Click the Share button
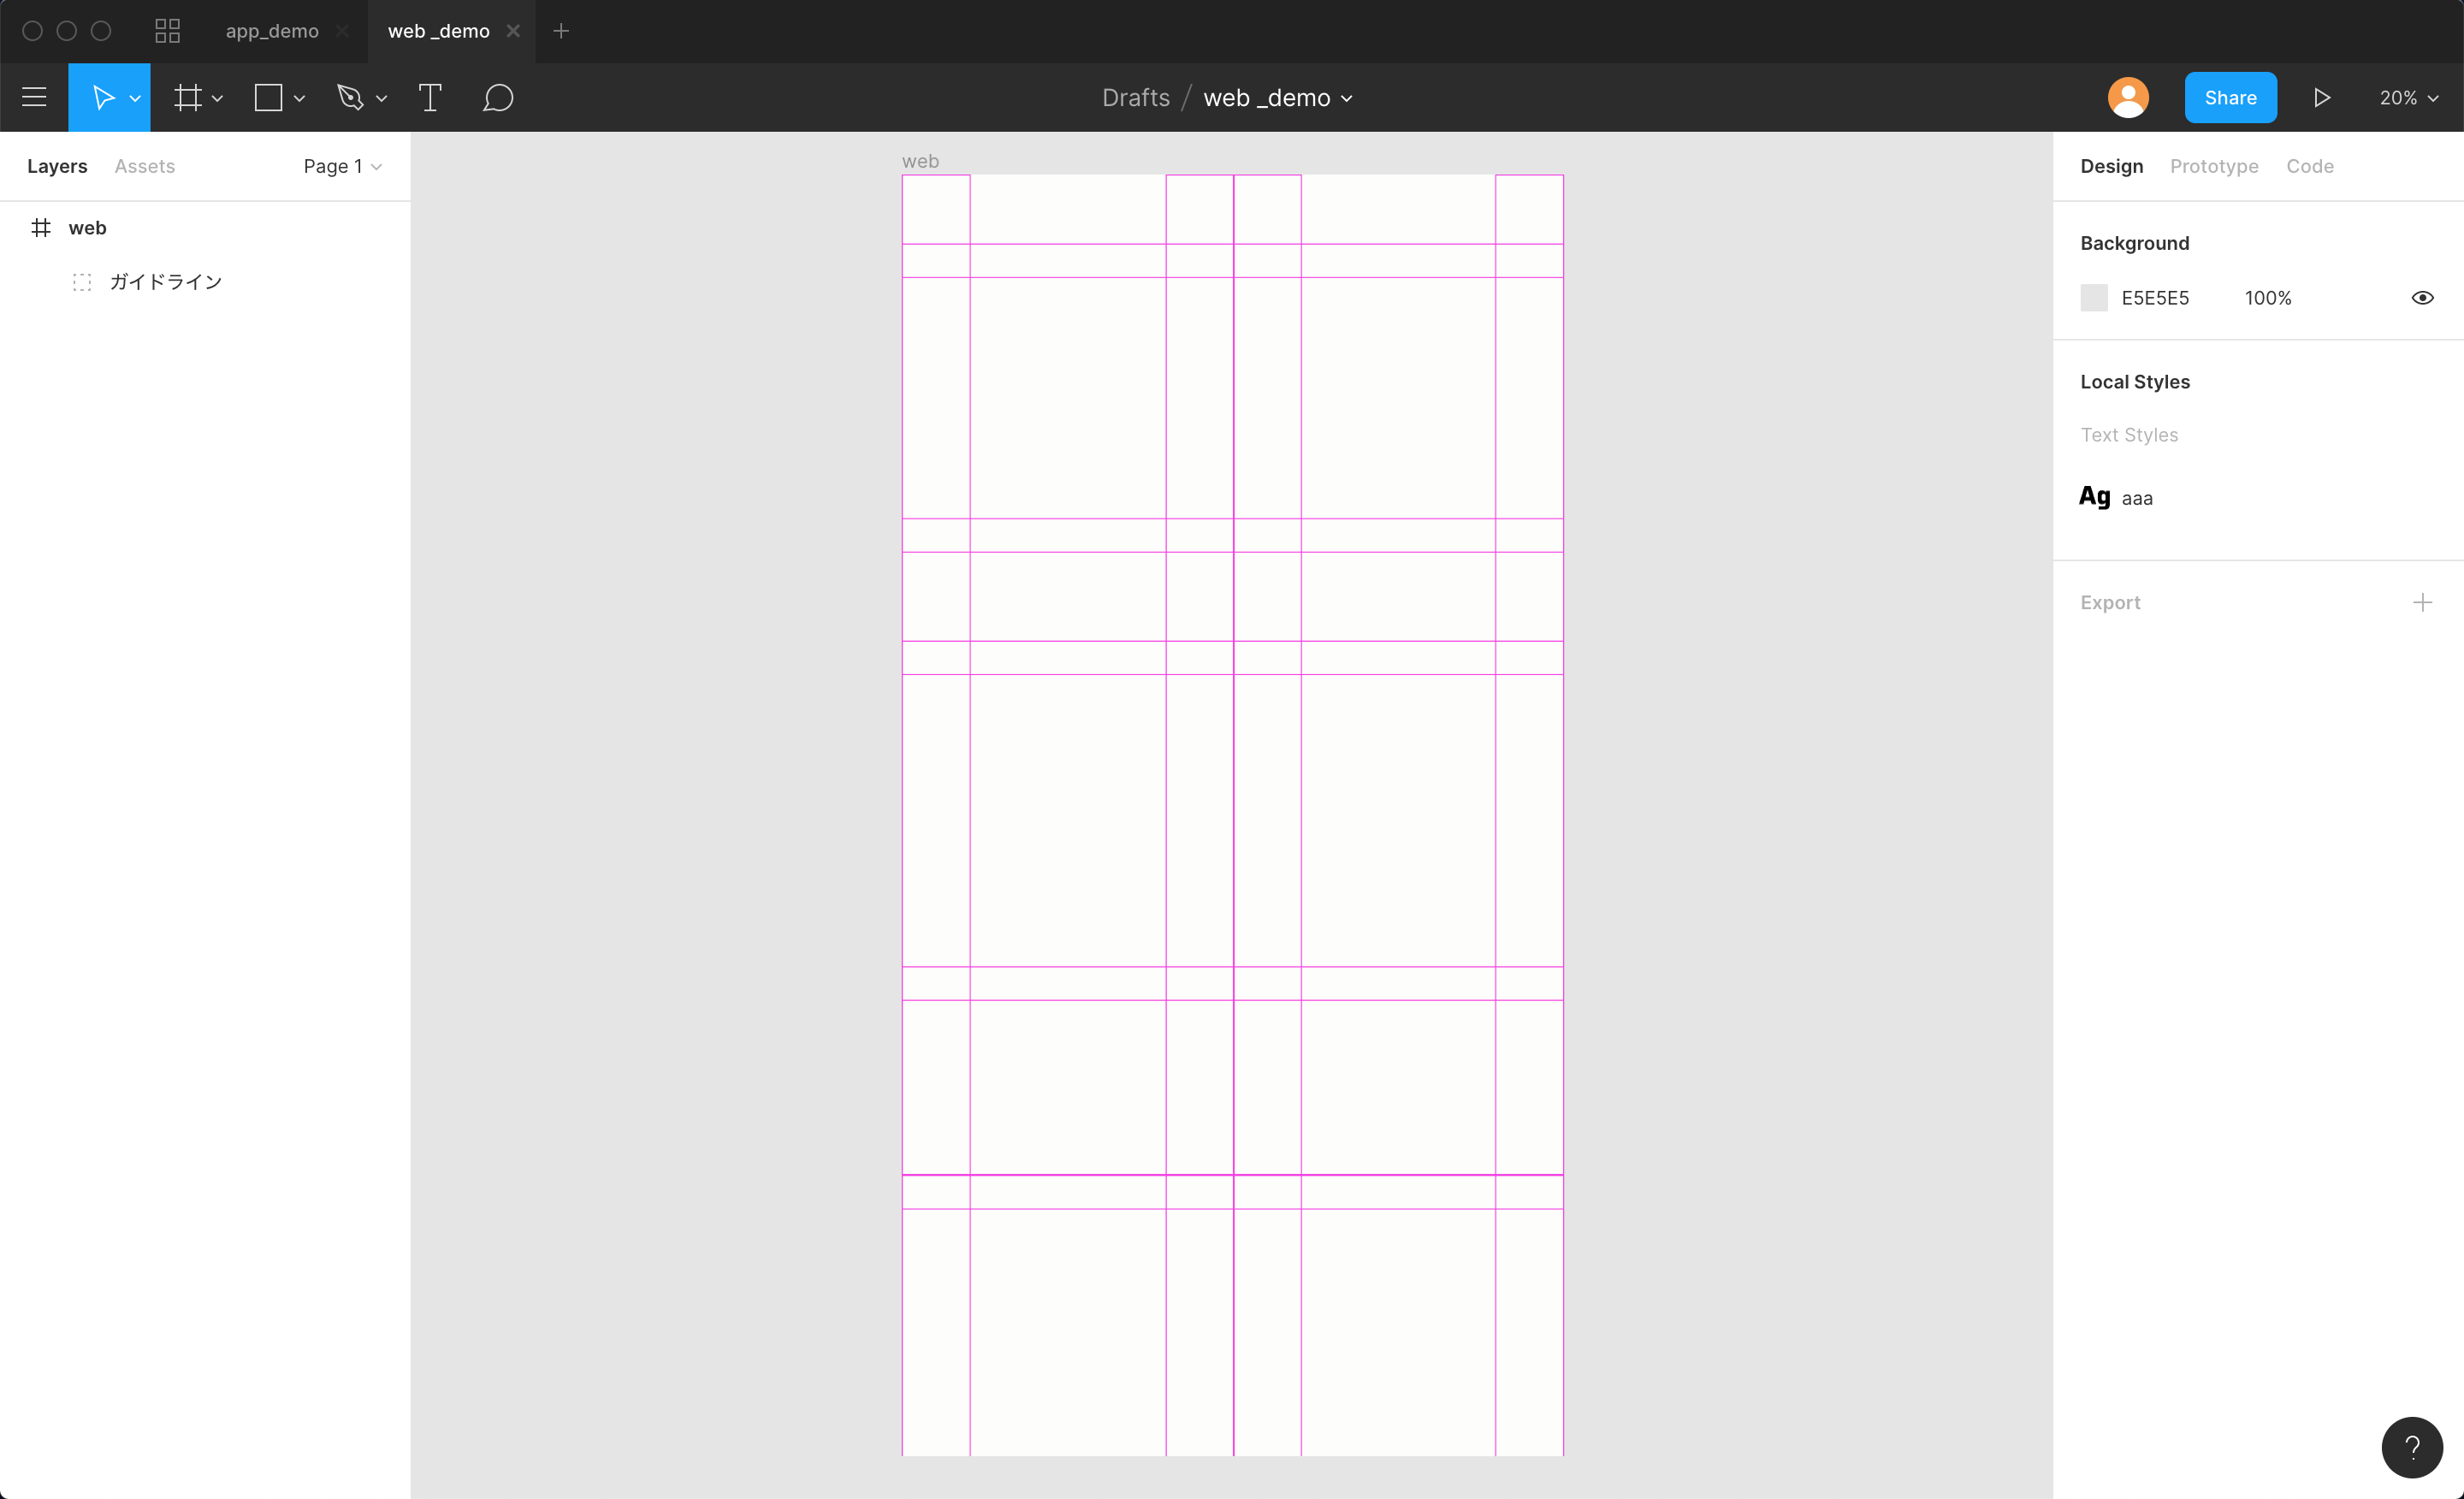The height and width of the screenshot is (1499, 2464). pyautogui.click(x=2230, y=97)
